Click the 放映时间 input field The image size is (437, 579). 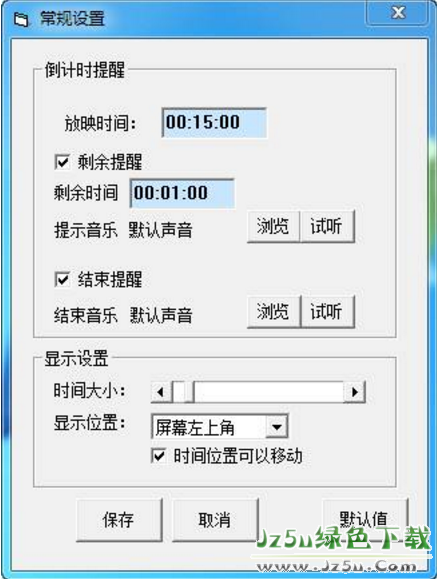pos(214,123)
